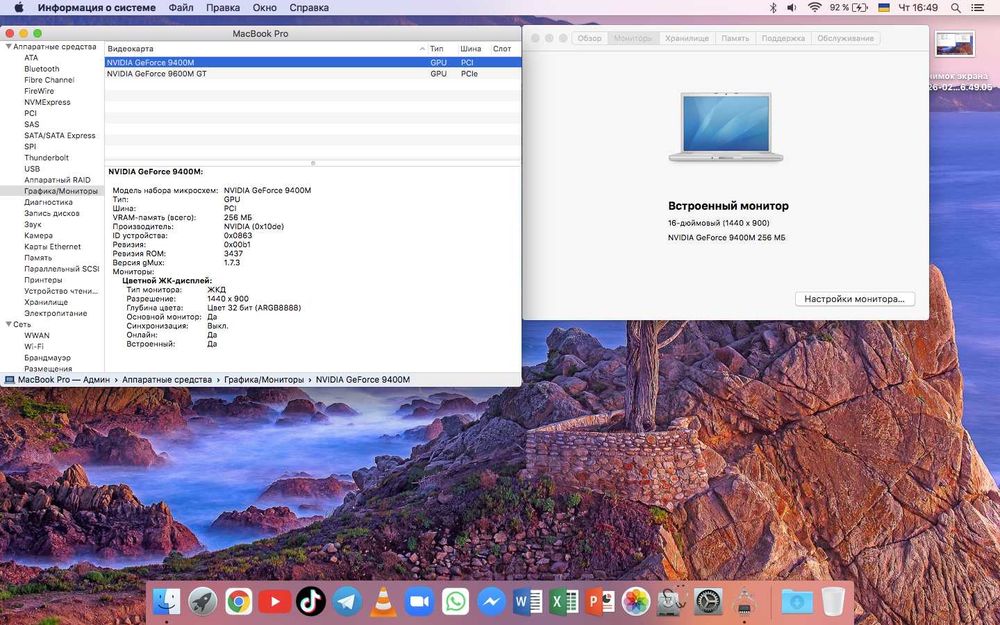Open Google Chrome from the dock
1000x625 pixels.
[239, 601]
